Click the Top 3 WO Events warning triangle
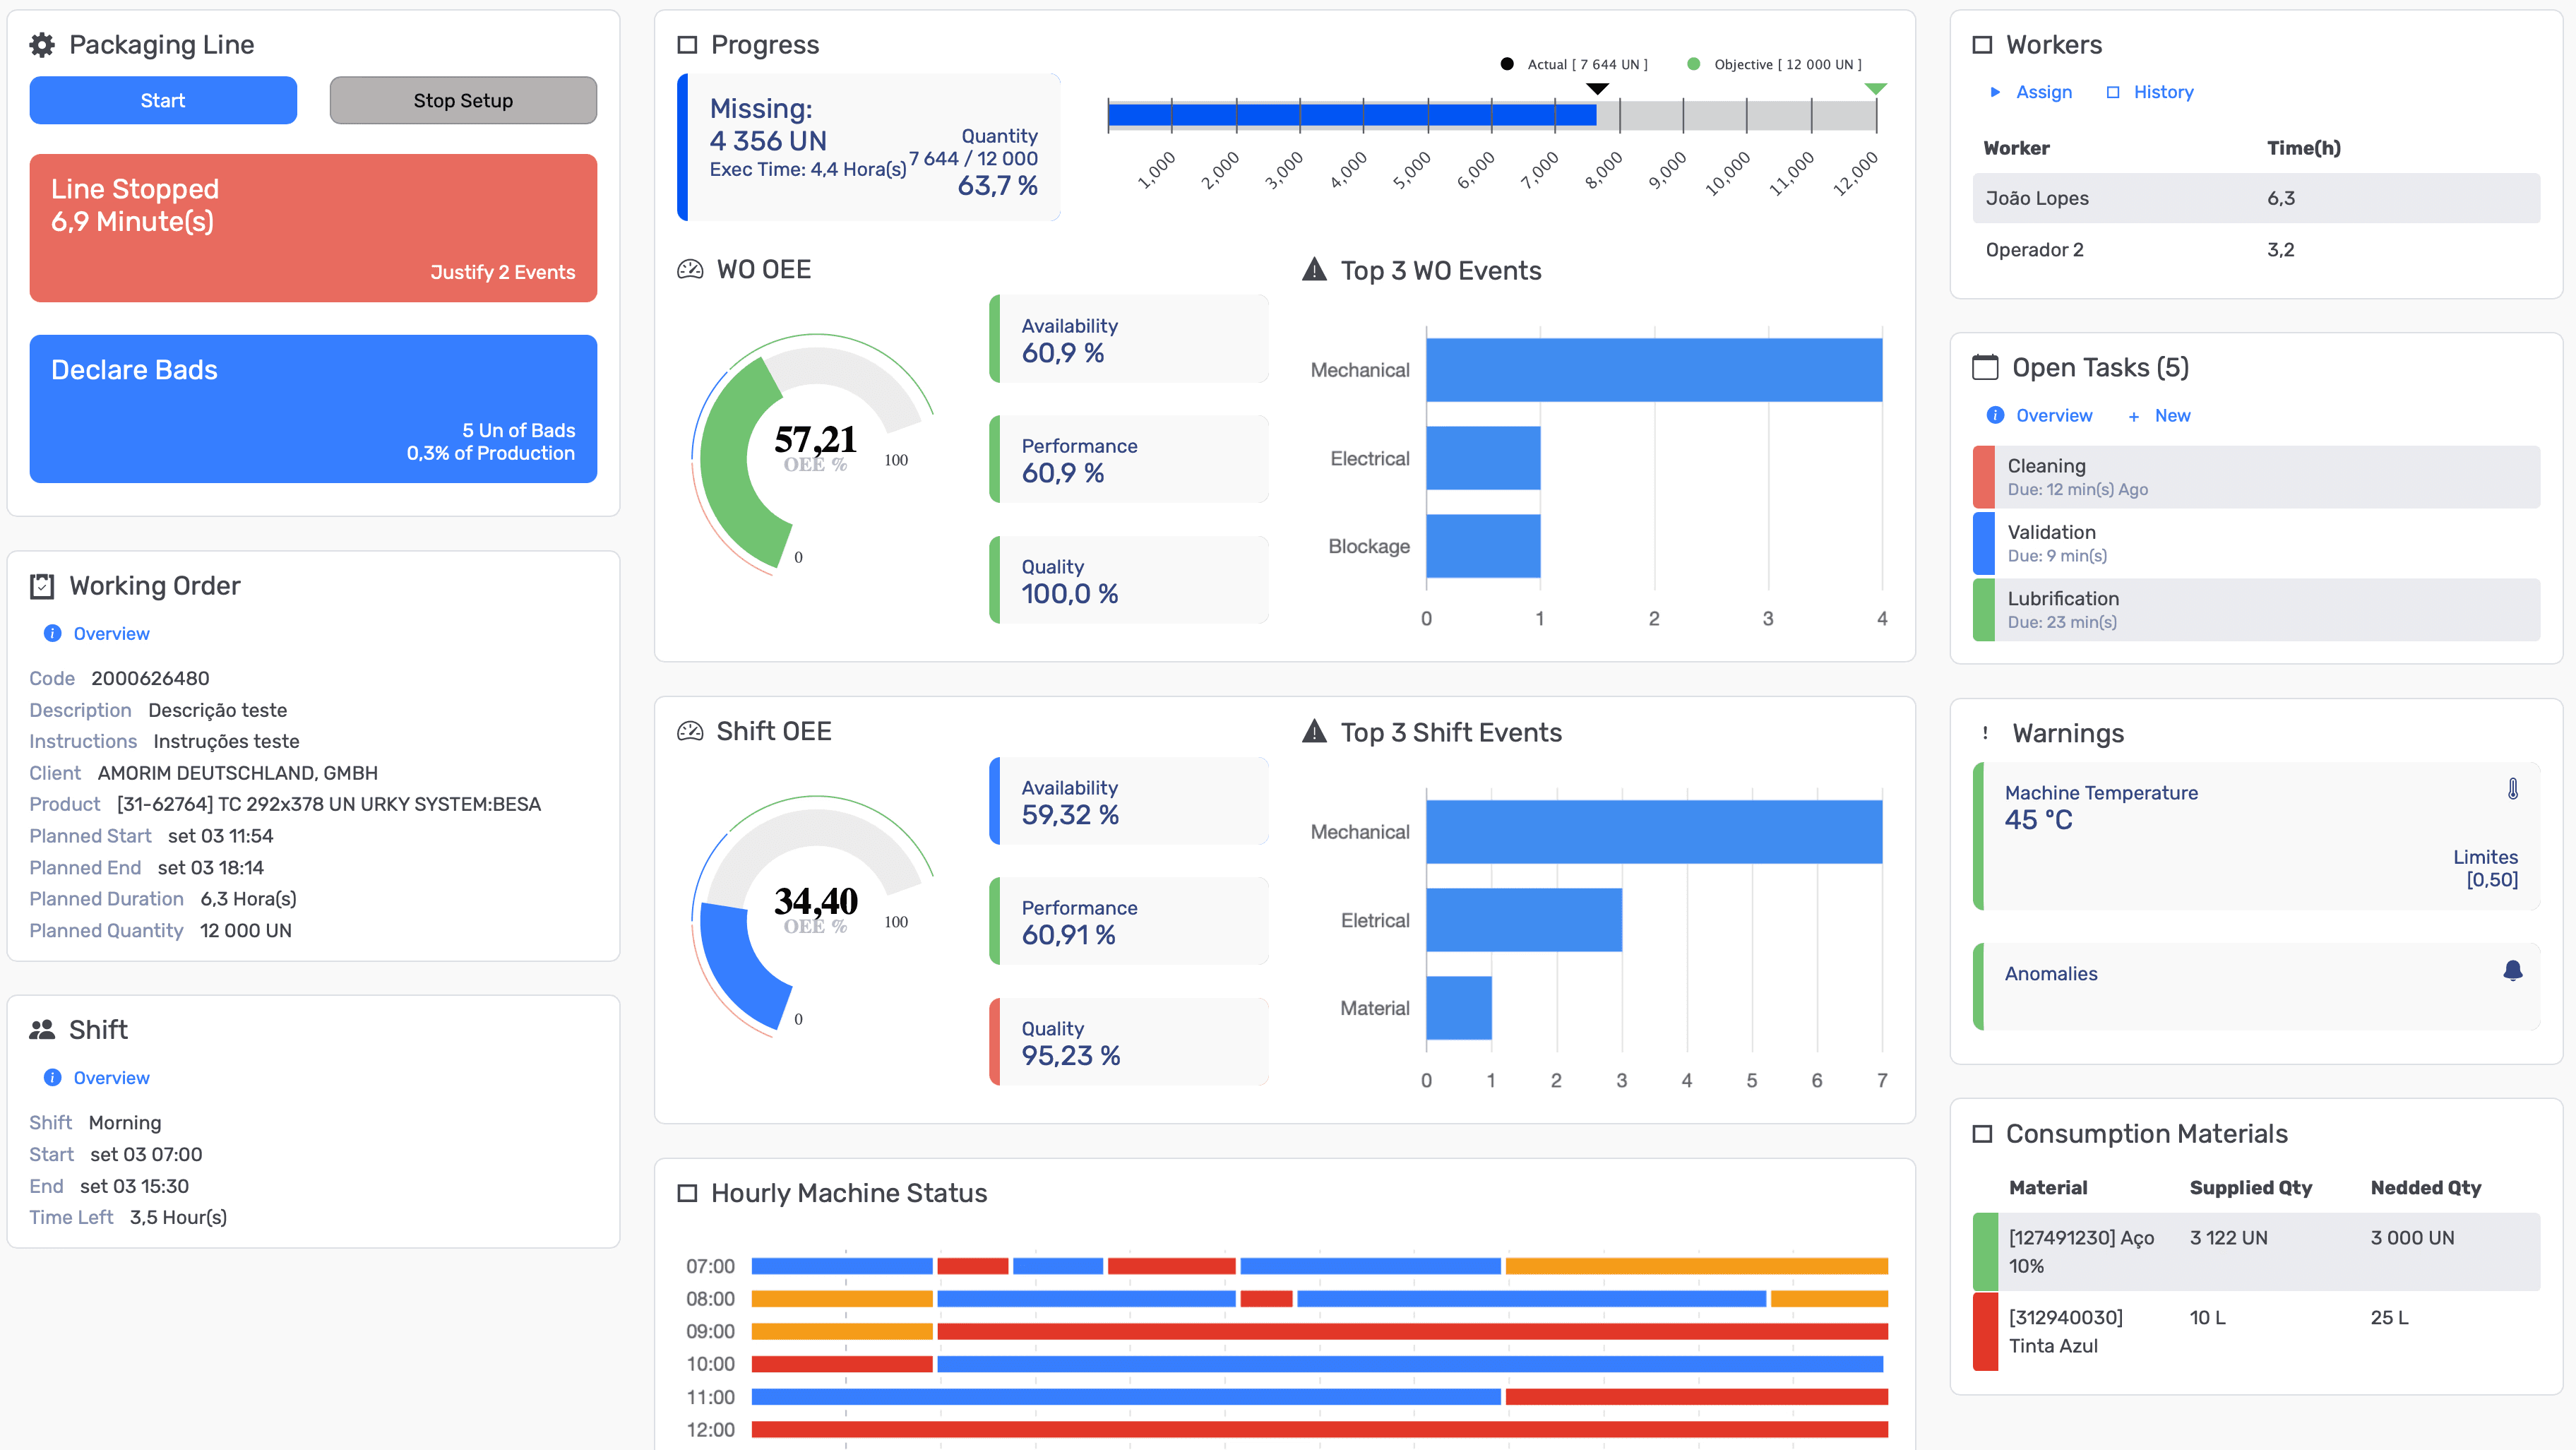 coord(1314,269)
